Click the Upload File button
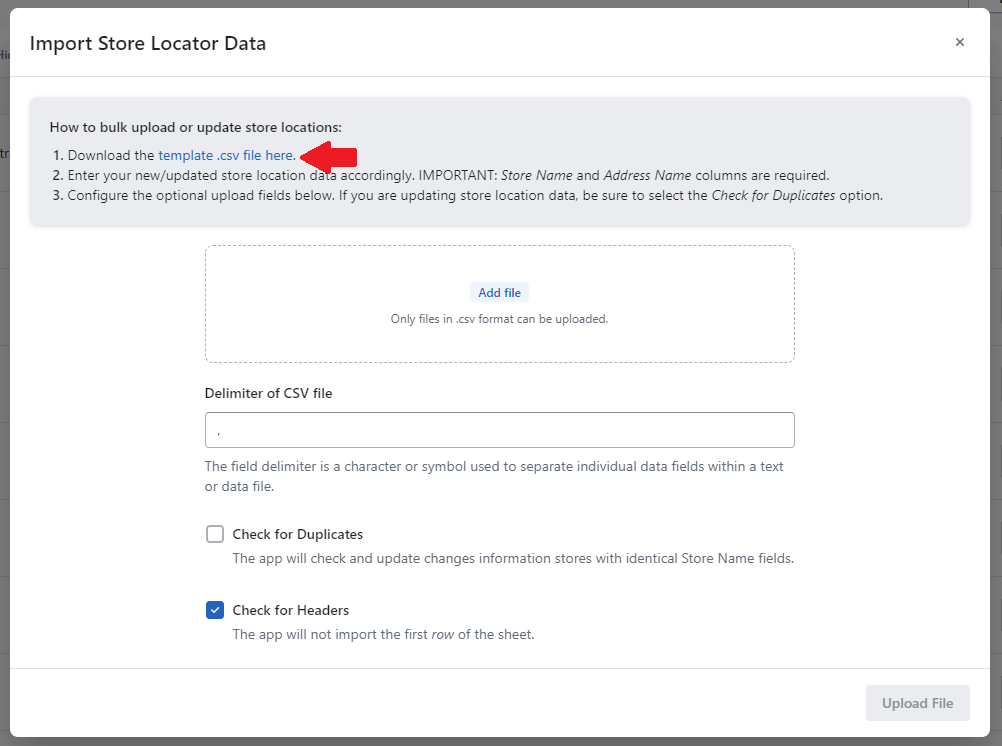This screenshot has height=746, width=1002. pos(917,703)
